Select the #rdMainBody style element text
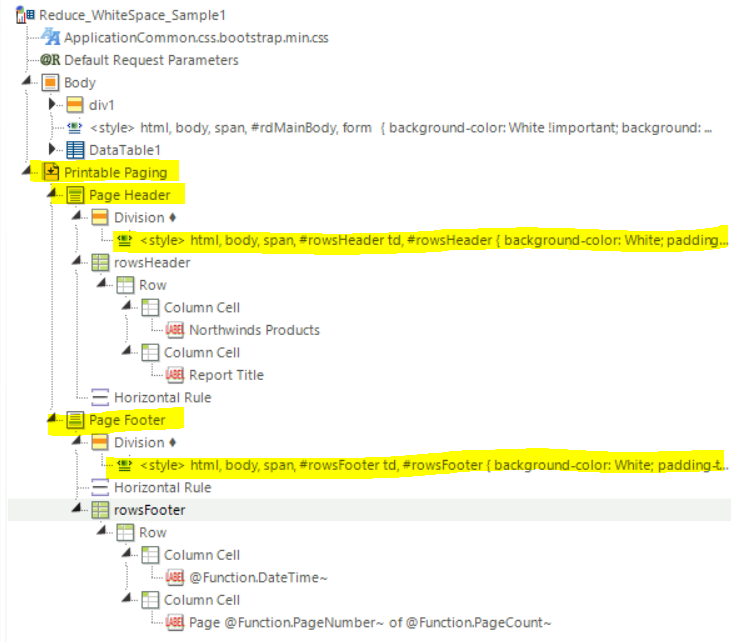Viewport: 731px width, 642px height. pos(400,128)
